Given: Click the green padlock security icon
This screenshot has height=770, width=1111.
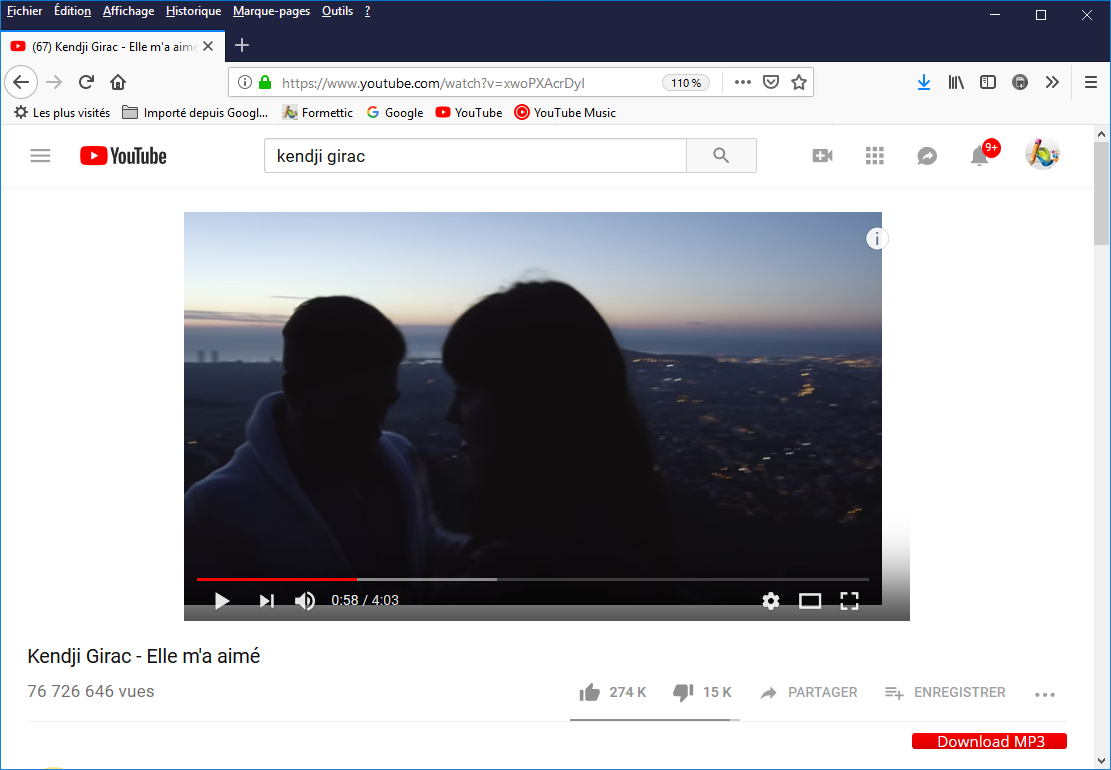Looking at the screenshot, I should pyautogui.click(x=265, y=82).
